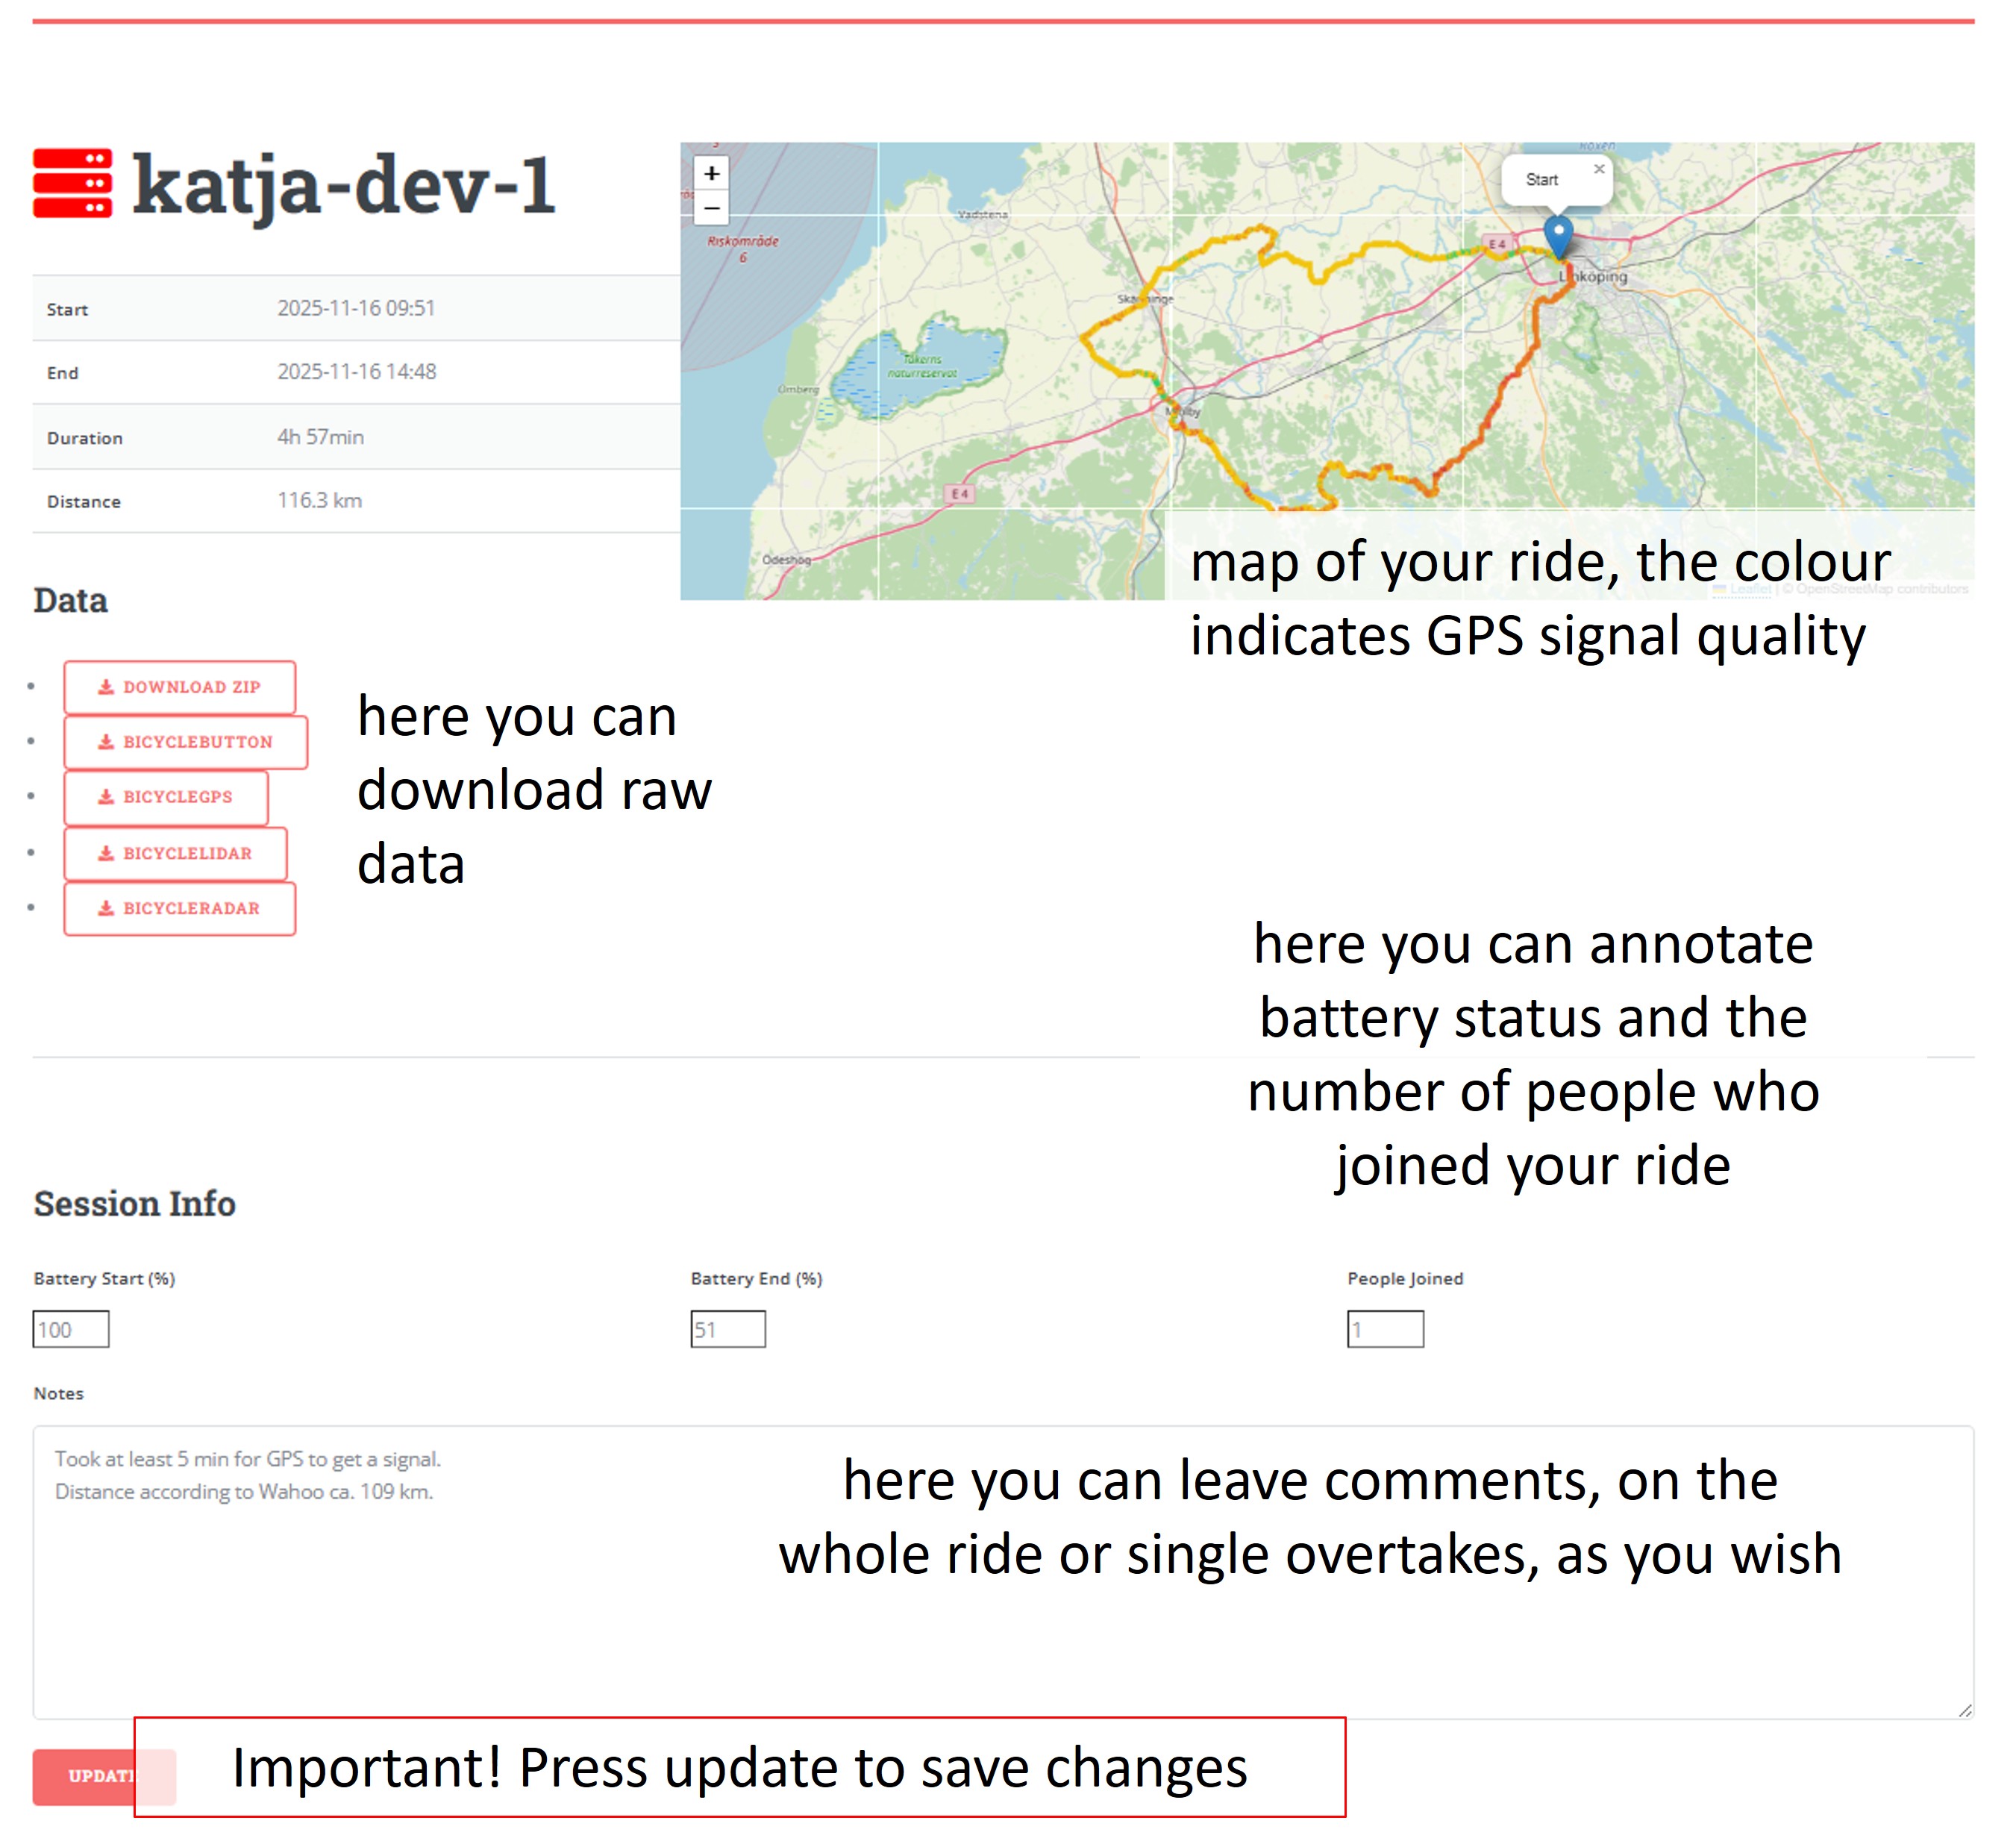This screenshot has width=2016, height=1847.
Task: Download the BICYCLERADAR data file
Action: coord(180,908)
